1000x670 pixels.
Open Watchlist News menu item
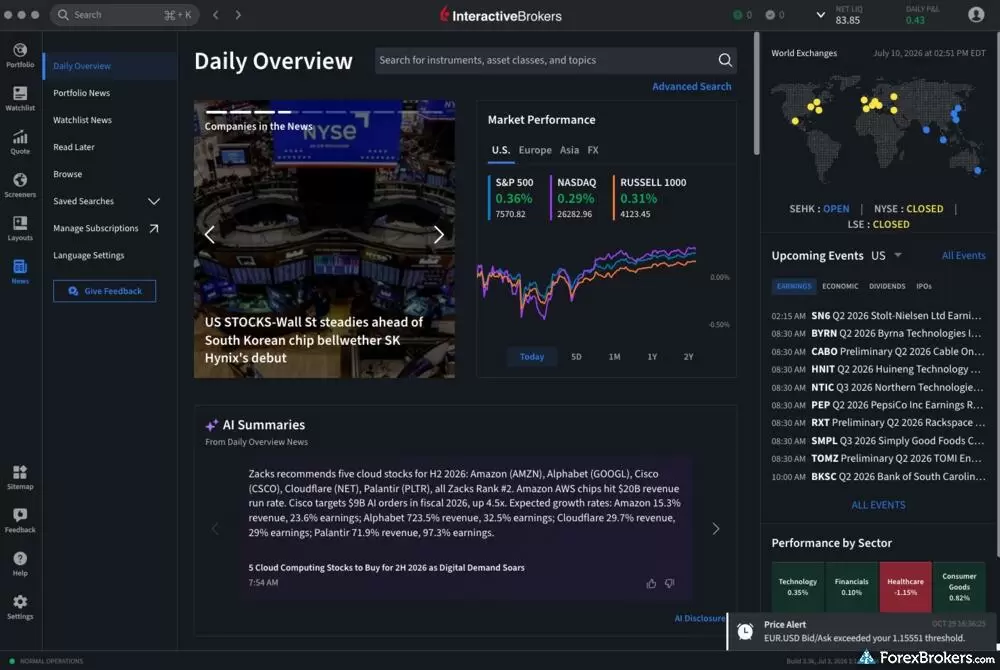click(x=82, y=120)
